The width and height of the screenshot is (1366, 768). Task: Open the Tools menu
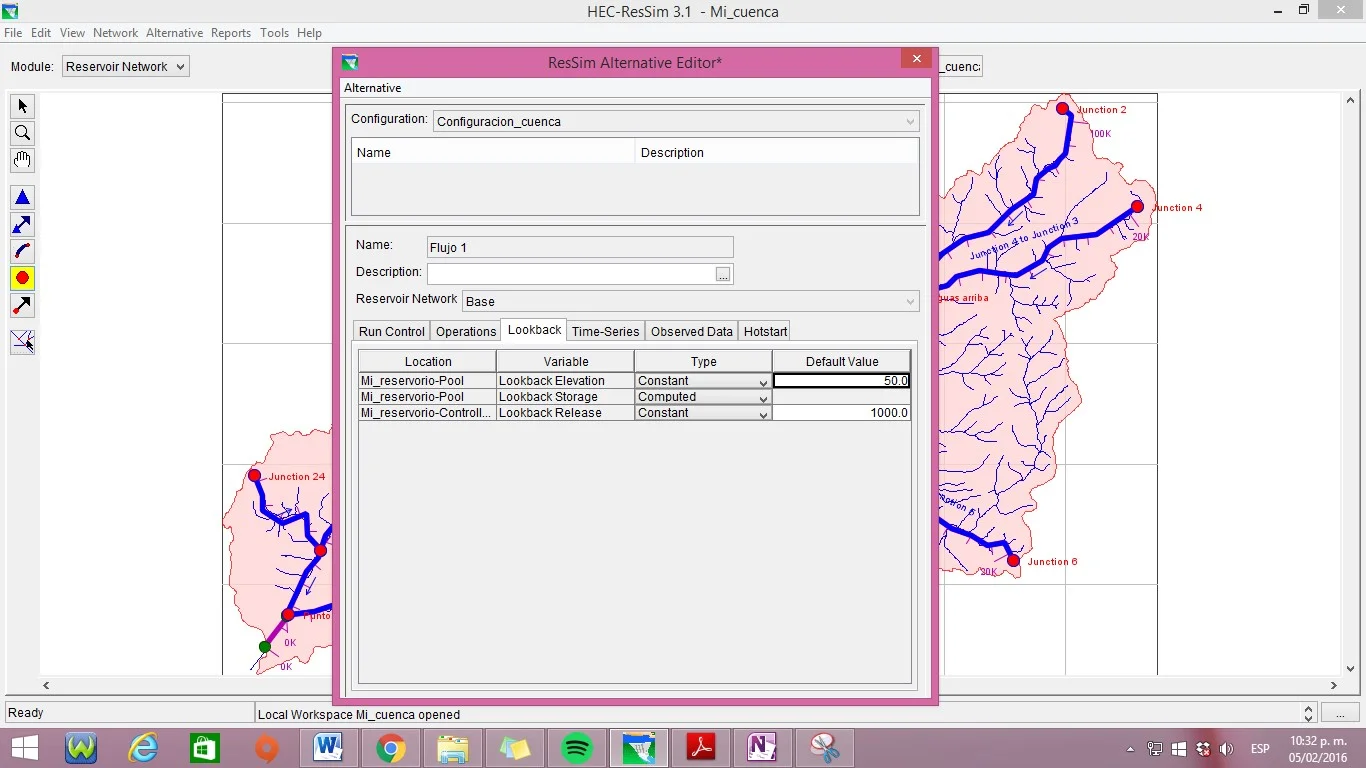coord(274,33)
